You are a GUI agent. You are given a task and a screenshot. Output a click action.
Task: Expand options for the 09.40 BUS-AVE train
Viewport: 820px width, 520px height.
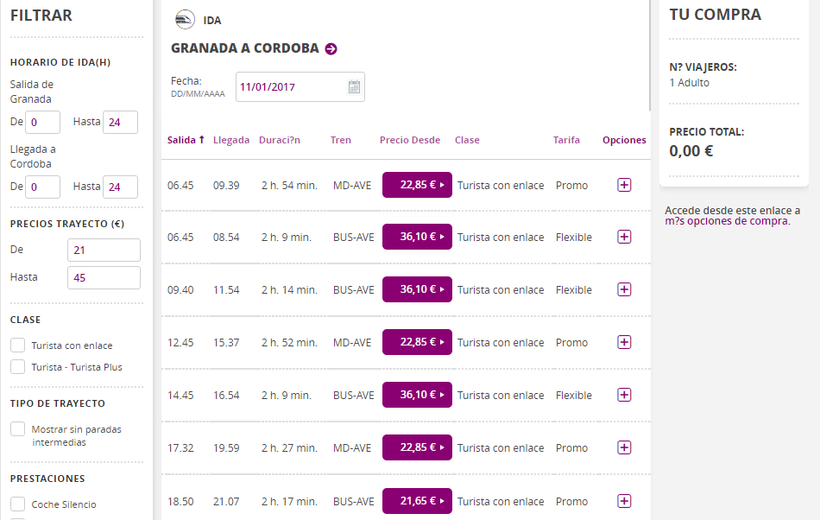coord(624,290)
